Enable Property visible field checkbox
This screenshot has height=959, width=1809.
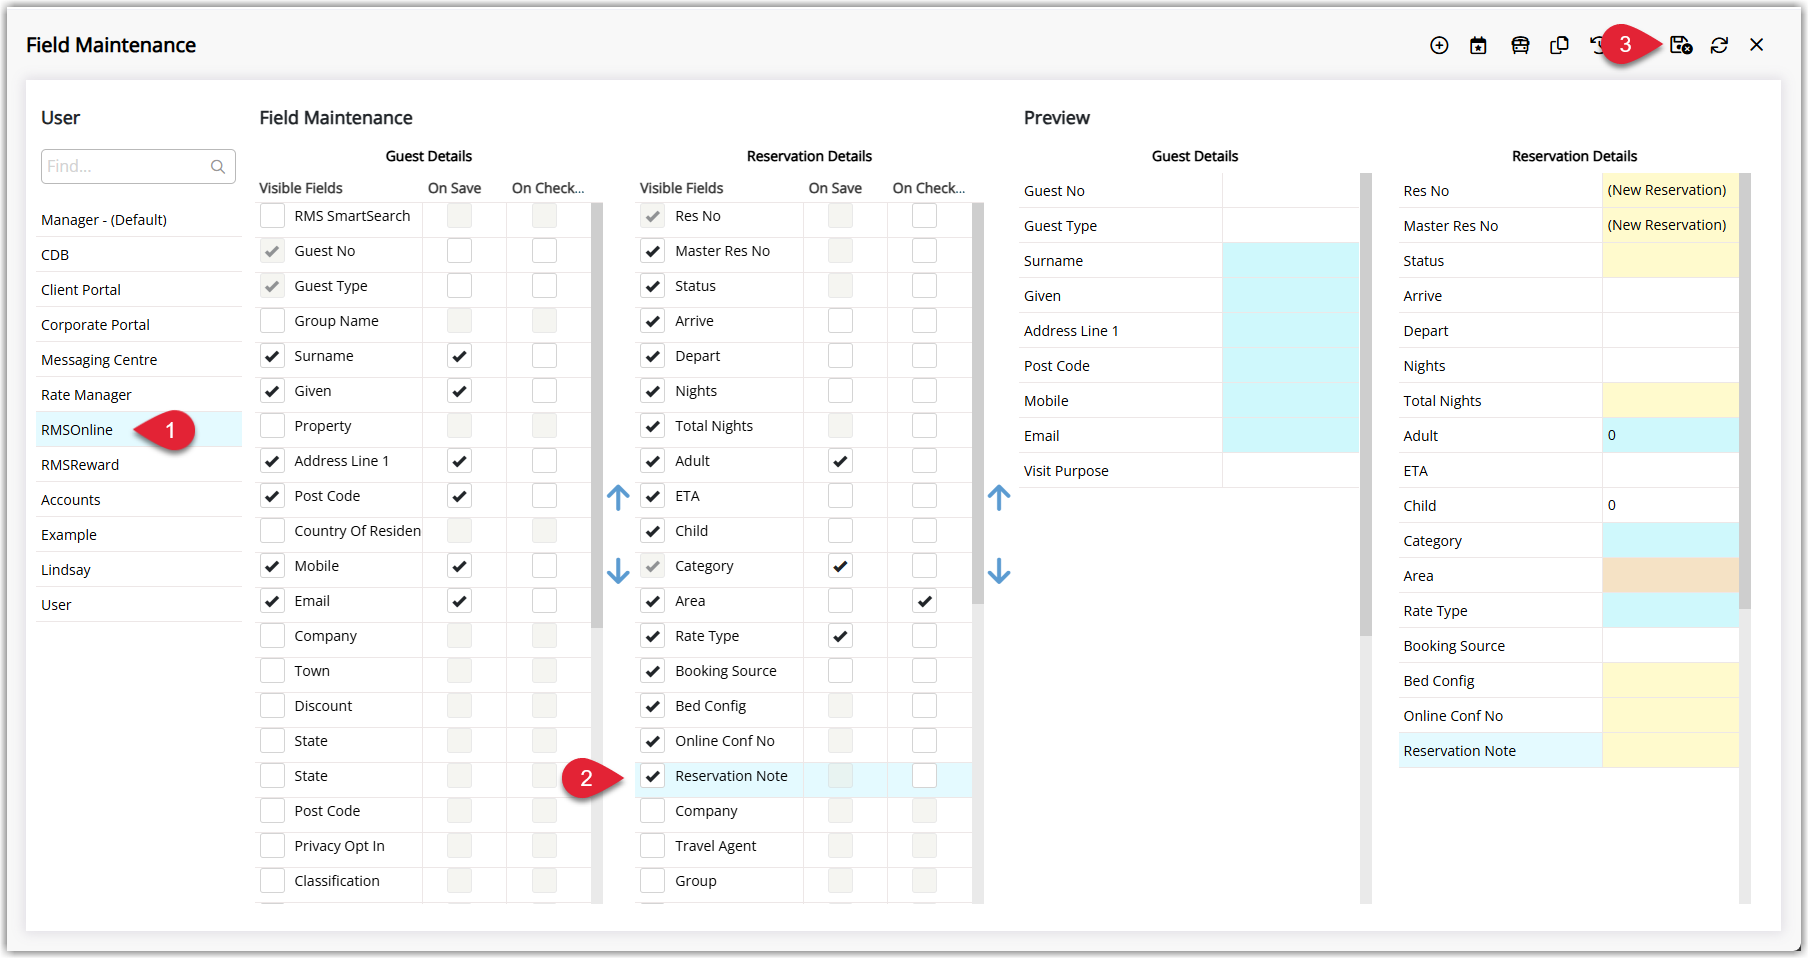pyautogui.click(x=272, y=426)
